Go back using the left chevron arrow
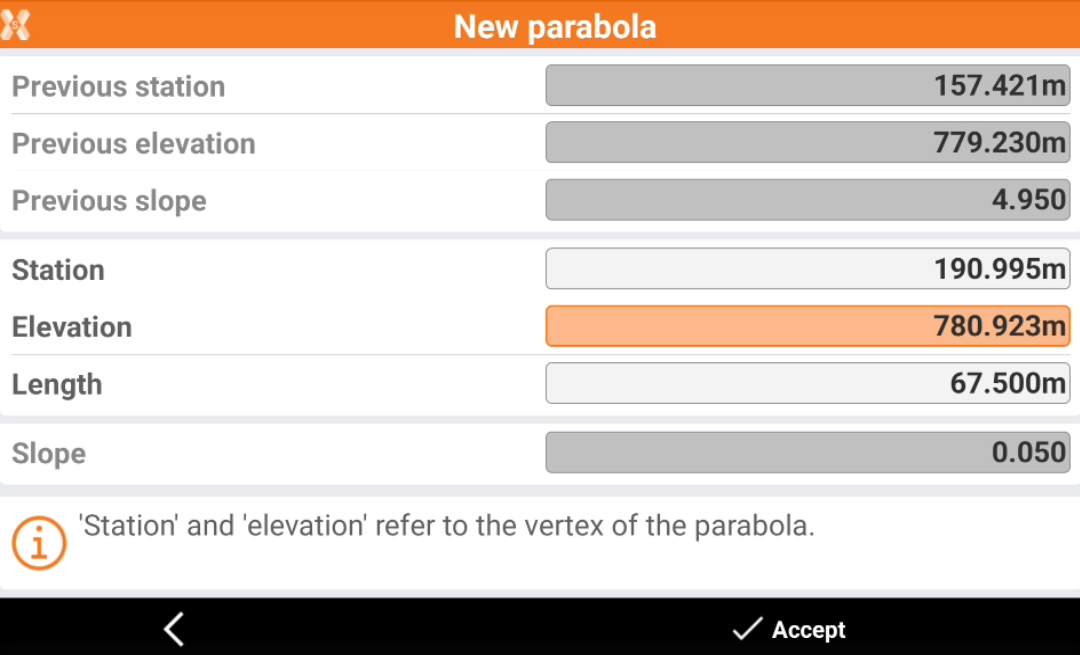1080x655 pixels. (174, 629)
